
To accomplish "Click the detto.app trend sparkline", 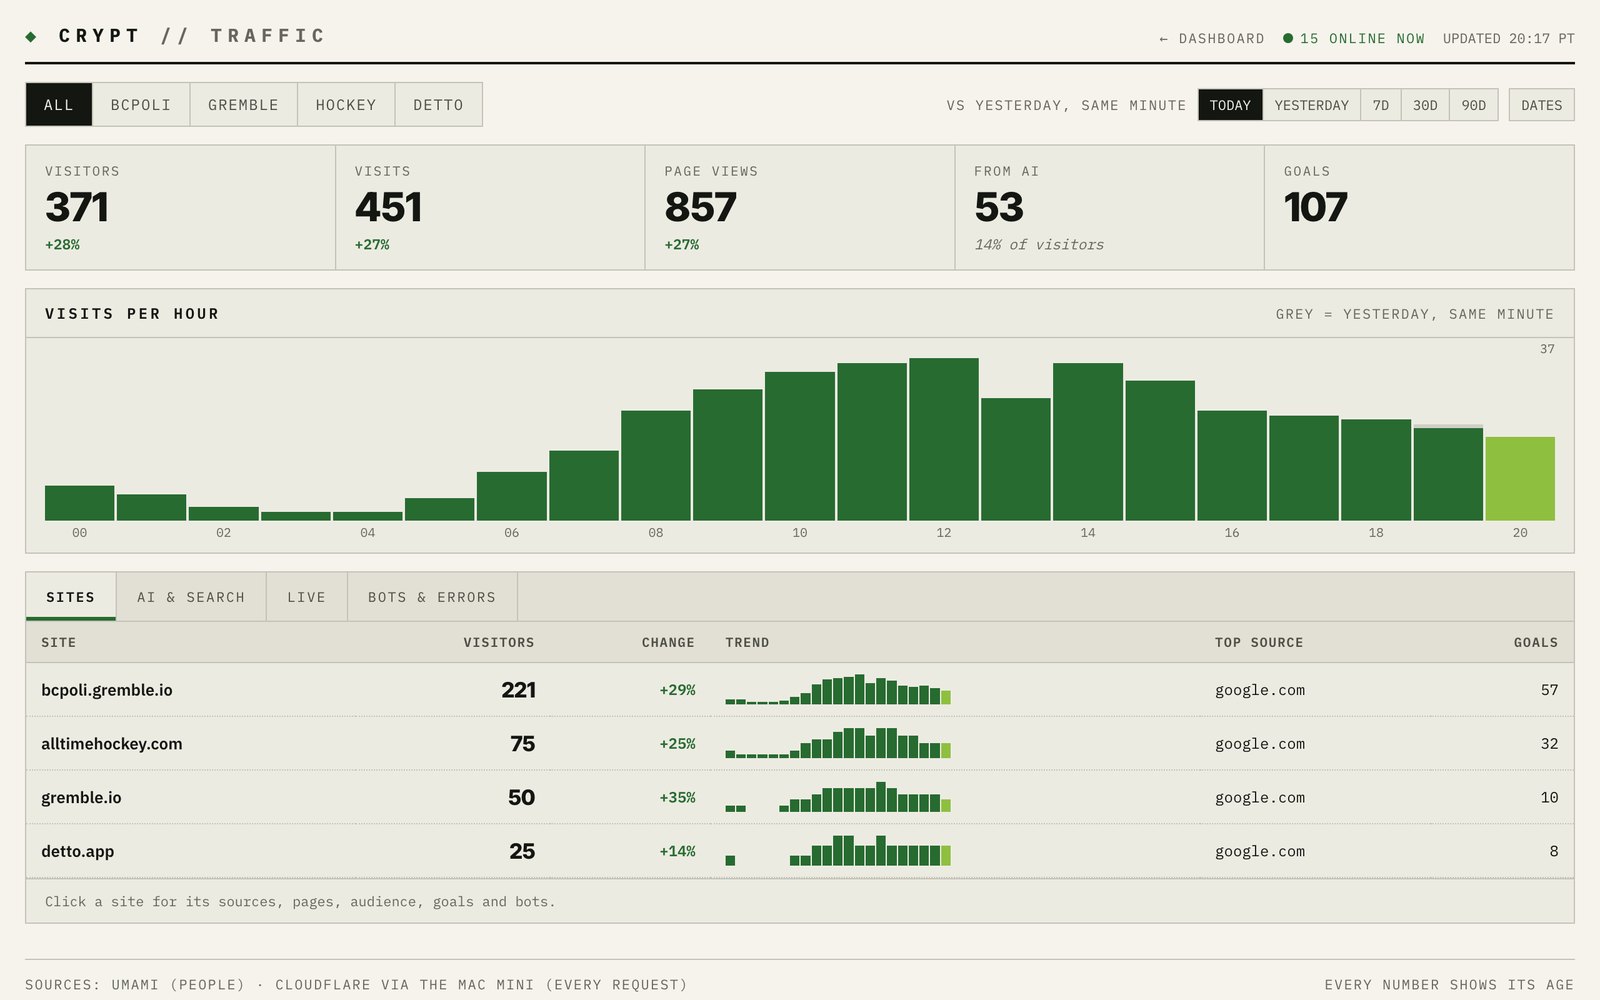I will [838, 851].
